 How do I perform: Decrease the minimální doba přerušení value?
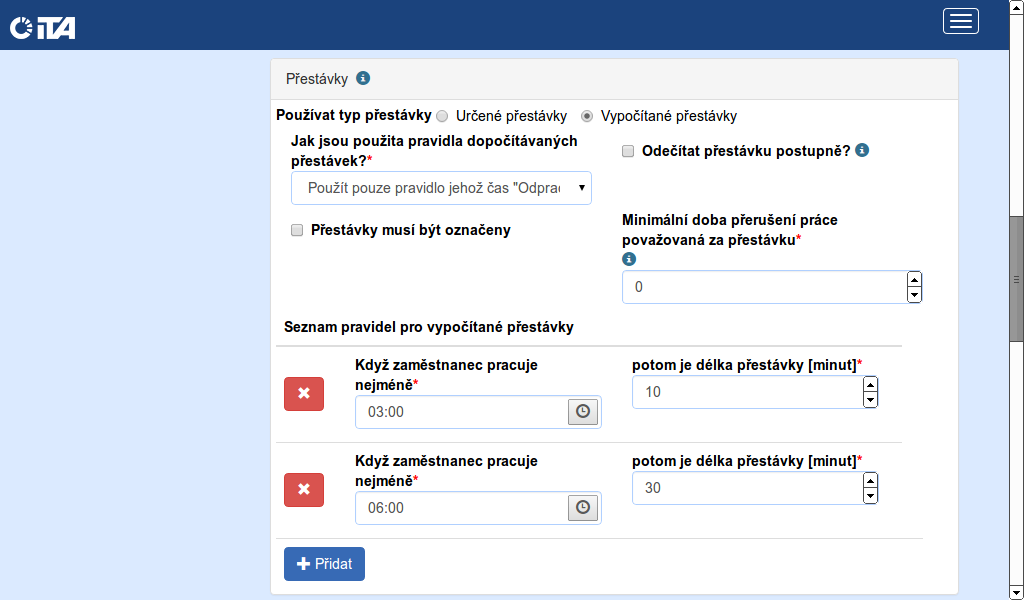click(914, 295)
